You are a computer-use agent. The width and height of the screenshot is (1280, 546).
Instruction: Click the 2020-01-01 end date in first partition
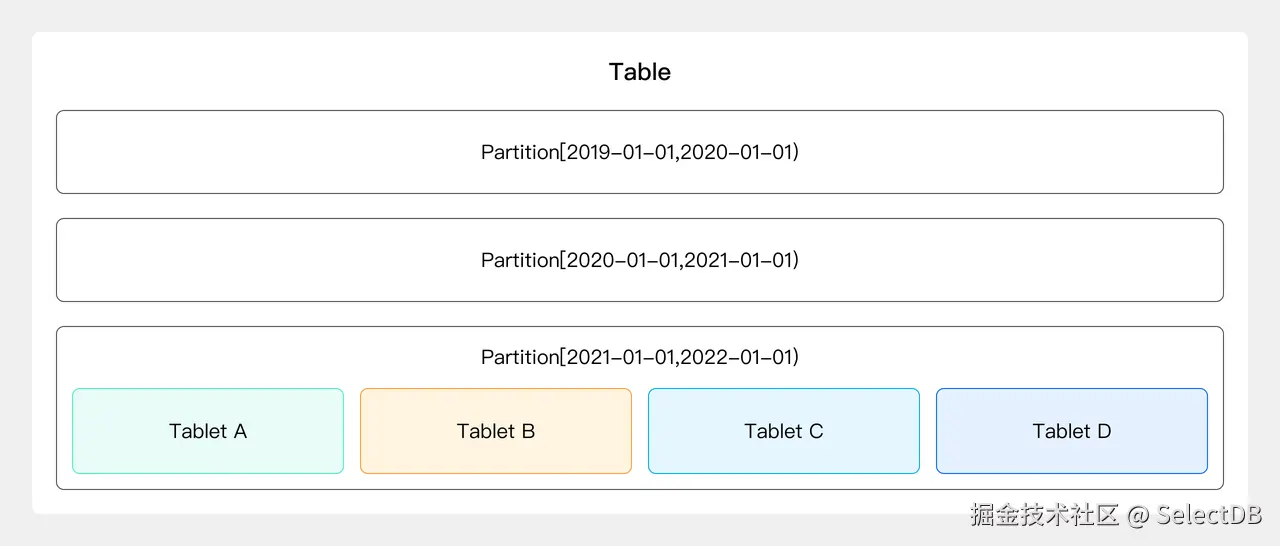pyautogui.click(x=737, y=152)
